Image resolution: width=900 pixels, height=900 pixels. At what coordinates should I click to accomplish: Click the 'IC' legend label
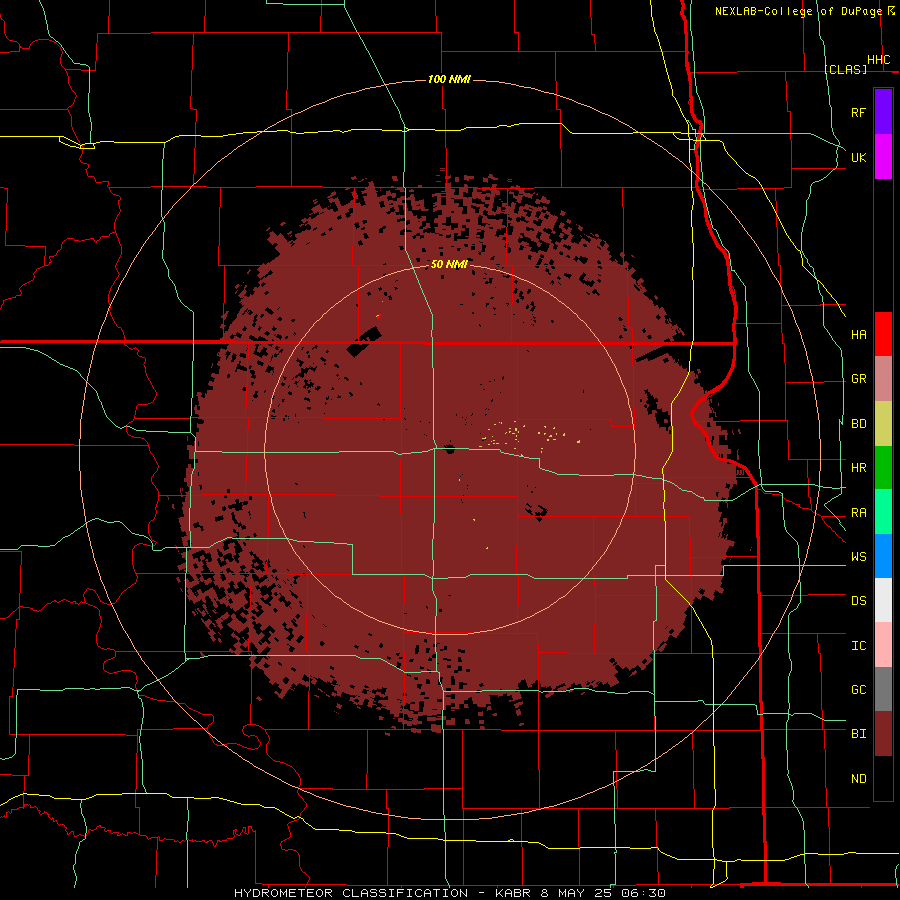pyautogui.click(x=858, y=646)
